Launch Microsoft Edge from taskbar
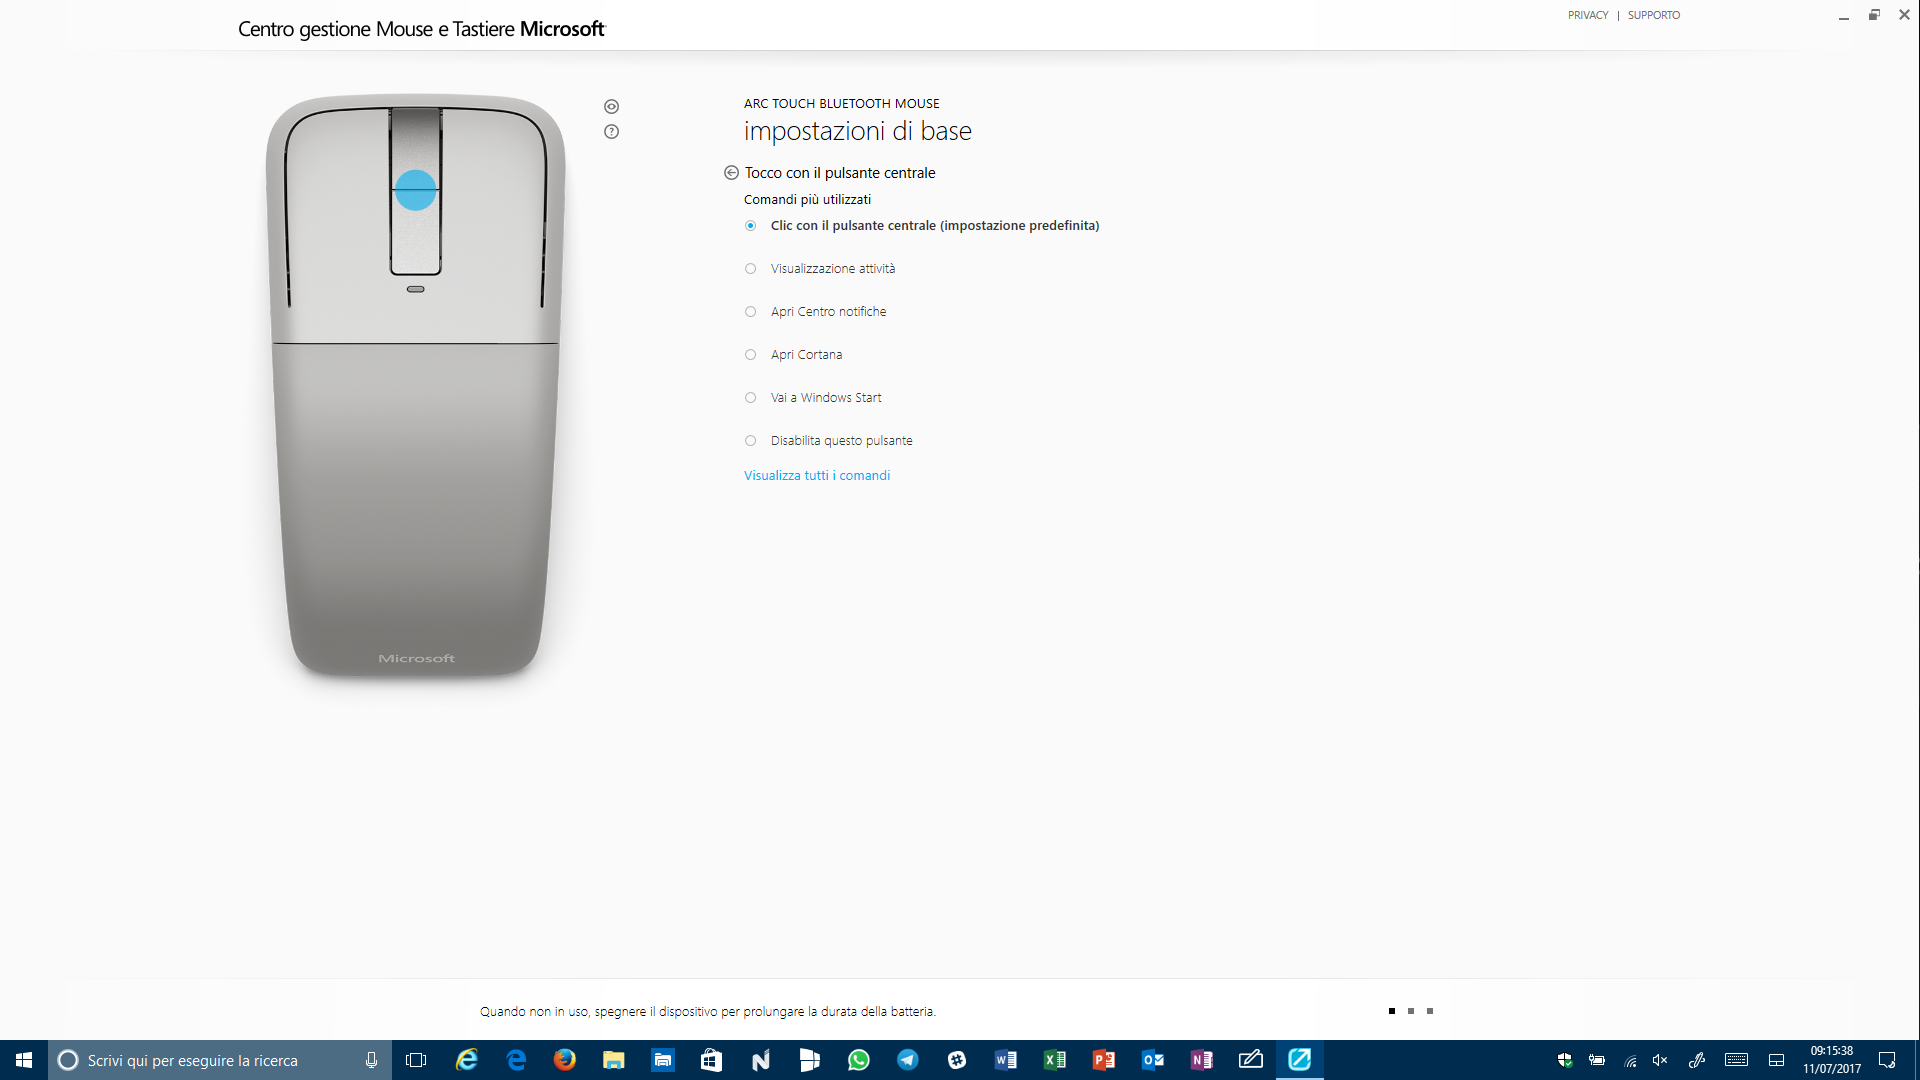The width and height of the screenshot is (1920, 1080). click(x=516, y=1060)
